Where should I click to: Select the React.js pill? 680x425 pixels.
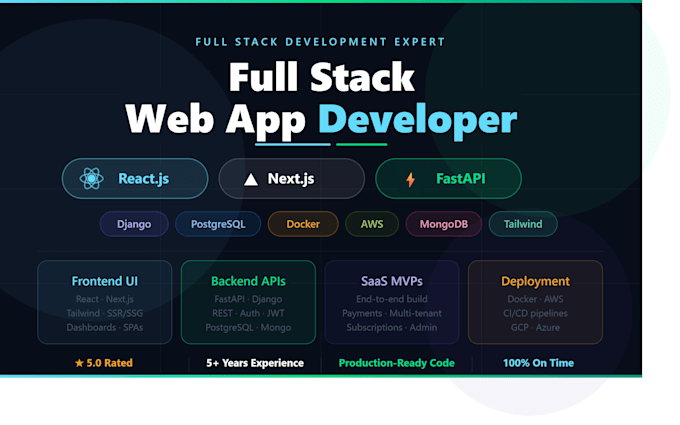(x=135, y=178)
